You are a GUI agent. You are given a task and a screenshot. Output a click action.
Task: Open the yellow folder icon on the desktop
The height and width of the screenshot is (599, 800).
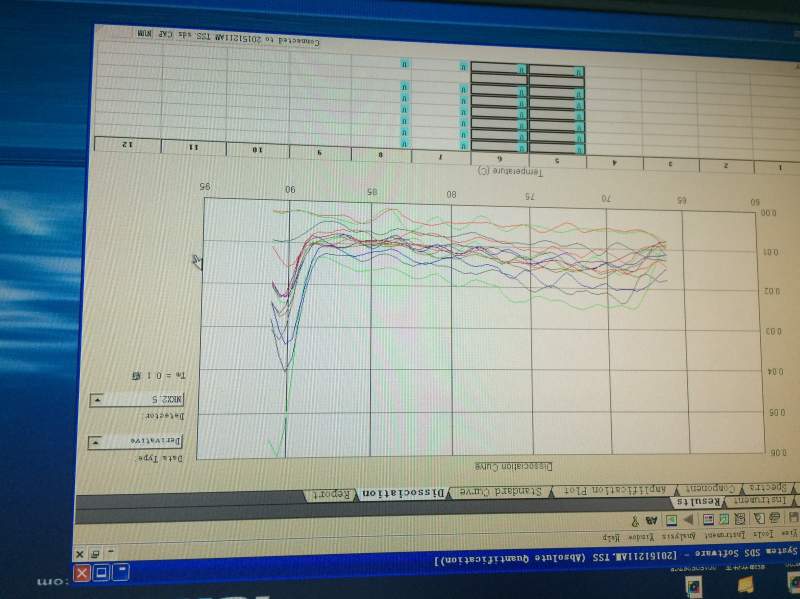[x=745, y=584]
